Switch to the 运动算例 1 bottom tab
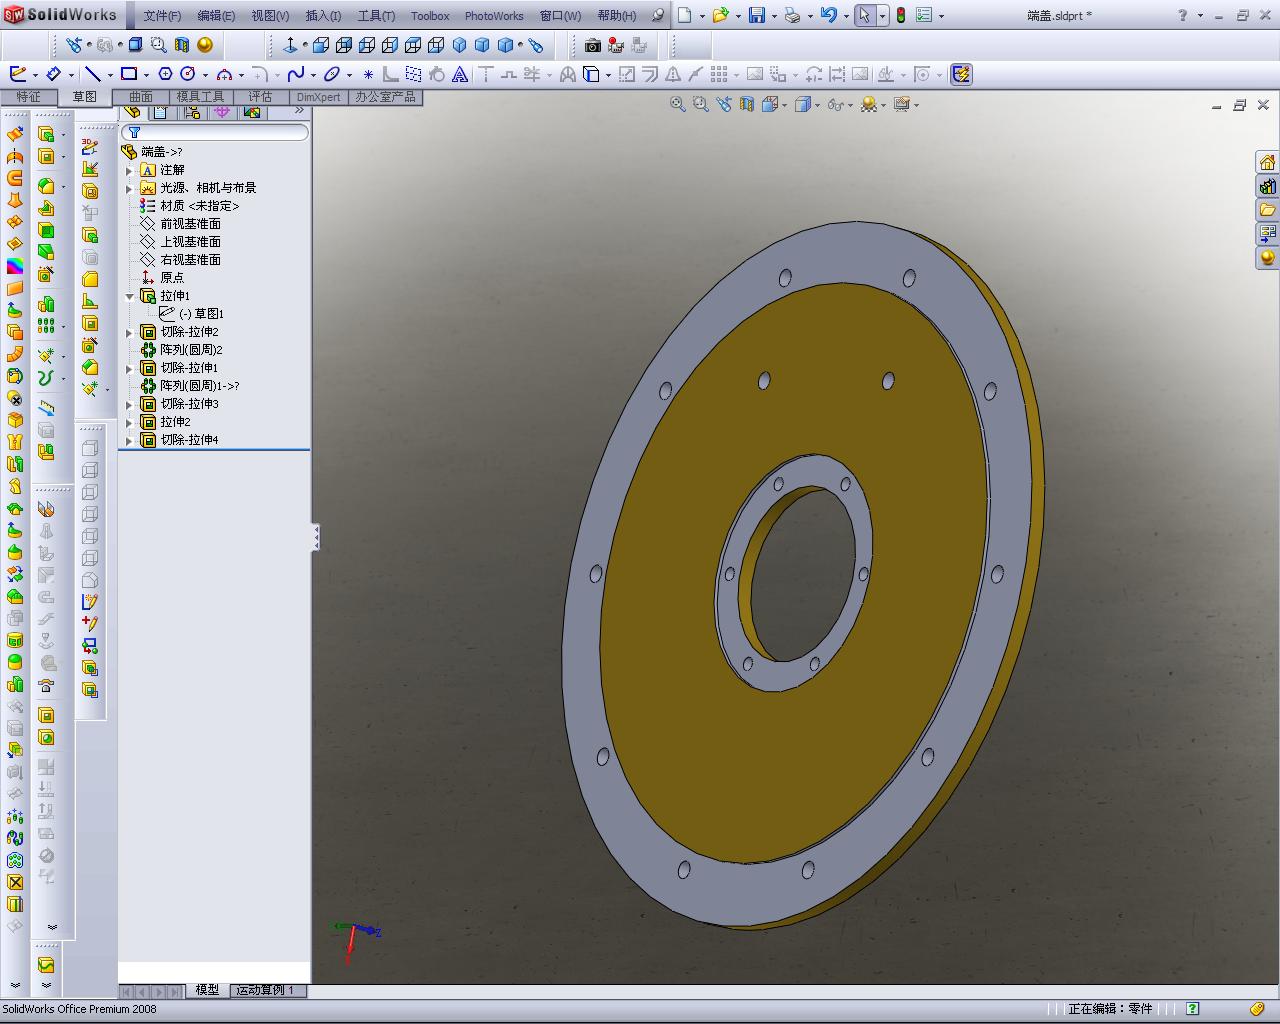This screenshot has height=1024, width=1280. coord(266,990)
